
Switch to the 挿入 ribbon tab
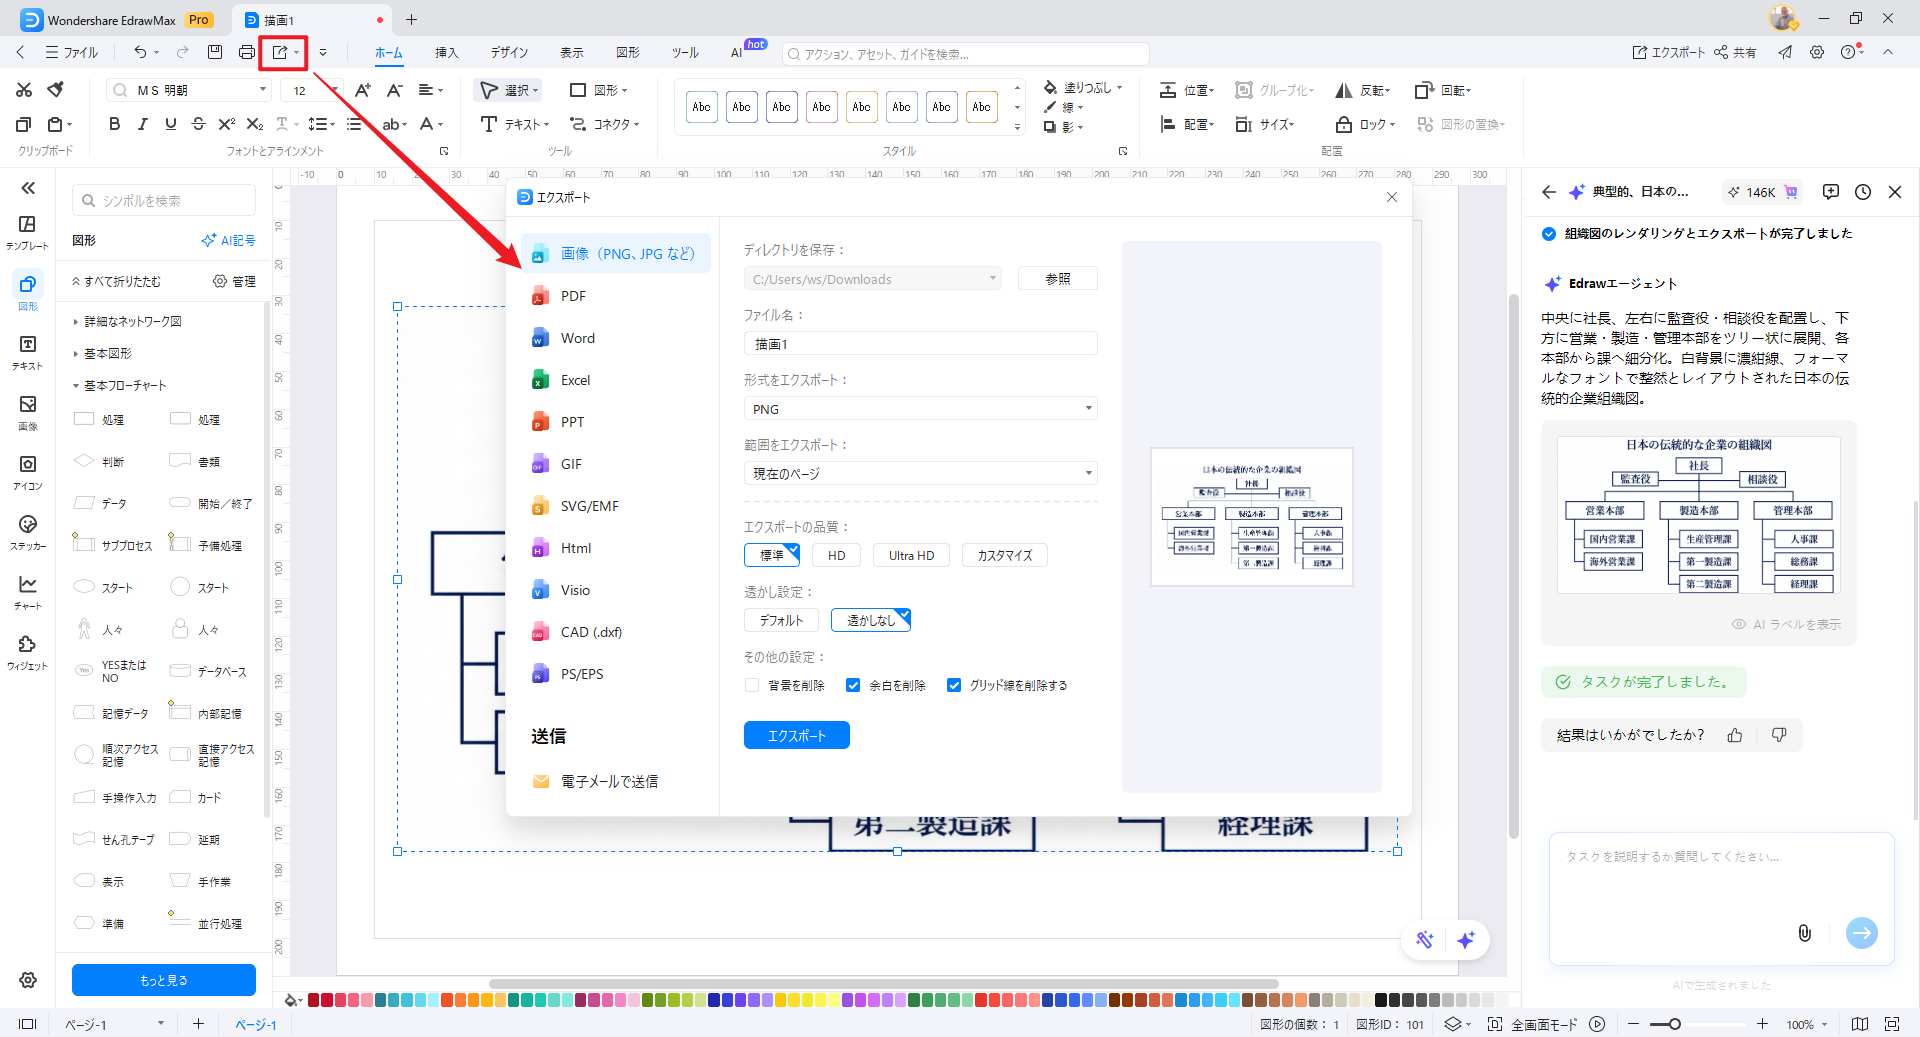tap(447, 53)
